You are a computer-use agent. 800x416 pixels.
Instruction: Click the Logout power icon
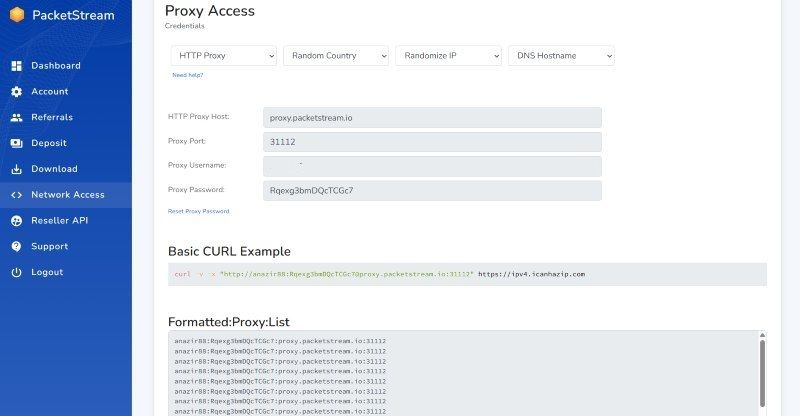pos(16,273)
